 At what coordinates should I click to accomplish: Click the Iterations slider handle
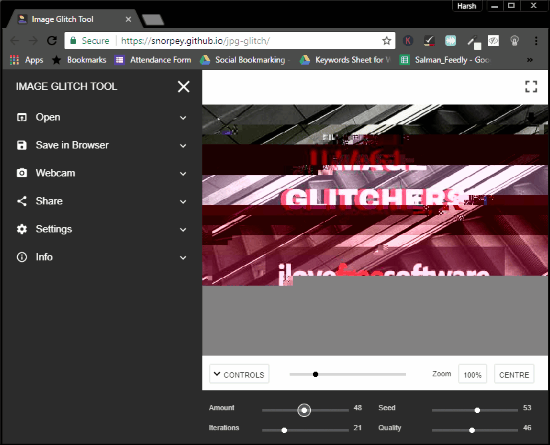[284, 430]
